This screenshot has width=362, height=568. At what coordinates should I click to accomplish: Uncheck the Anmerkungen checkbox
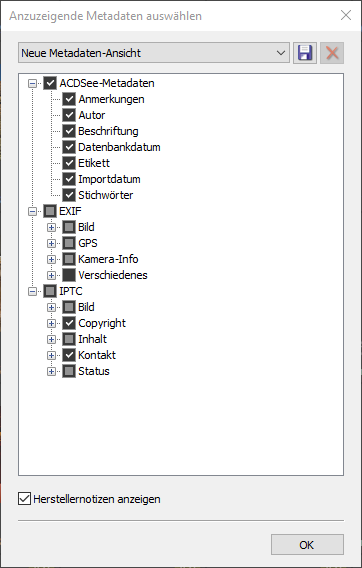tap(69, 99)
